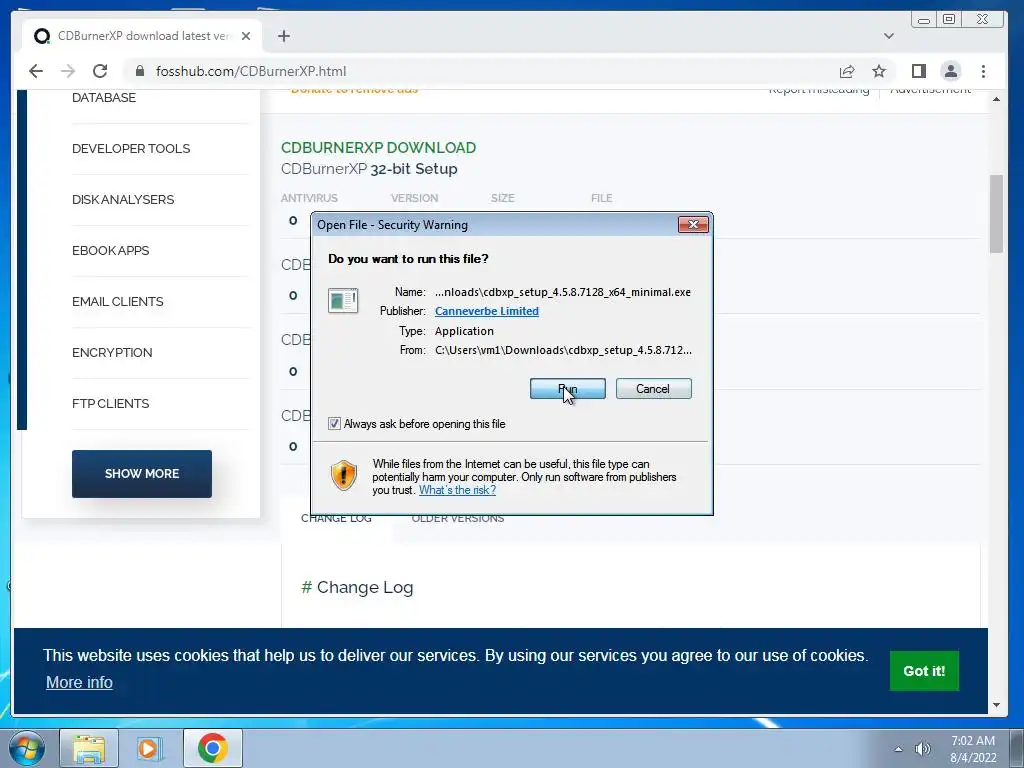This screenshot has height=768, width=1024.
Task: Click the application file icon in dialog
Action: coord(343,301)
